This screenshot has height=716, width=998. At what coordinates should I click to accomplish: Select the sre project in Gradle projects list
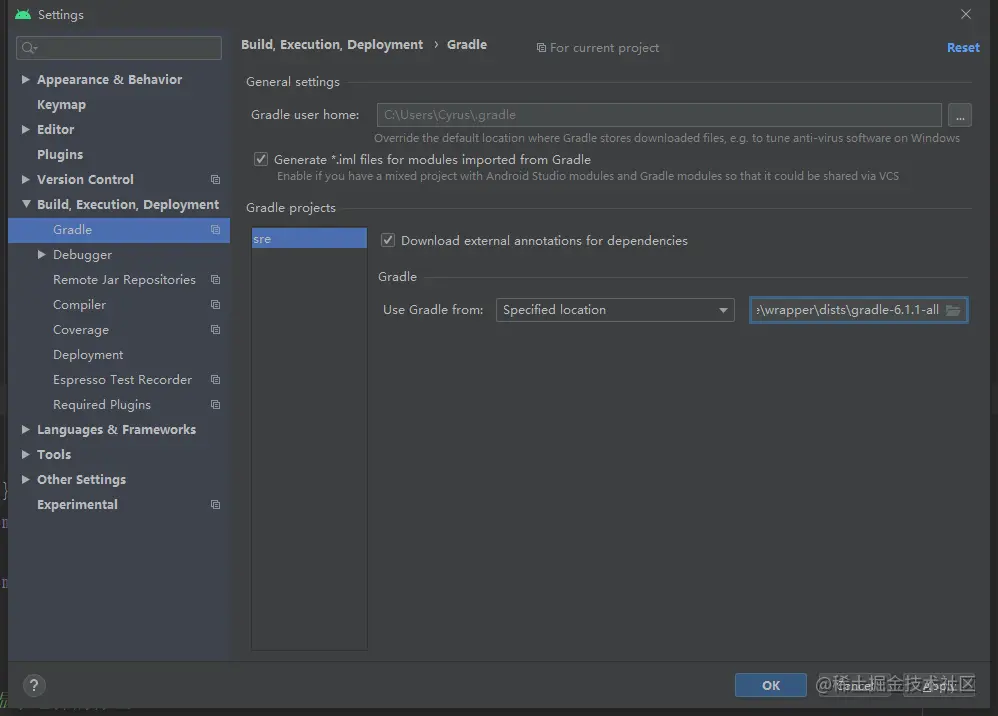309,239
